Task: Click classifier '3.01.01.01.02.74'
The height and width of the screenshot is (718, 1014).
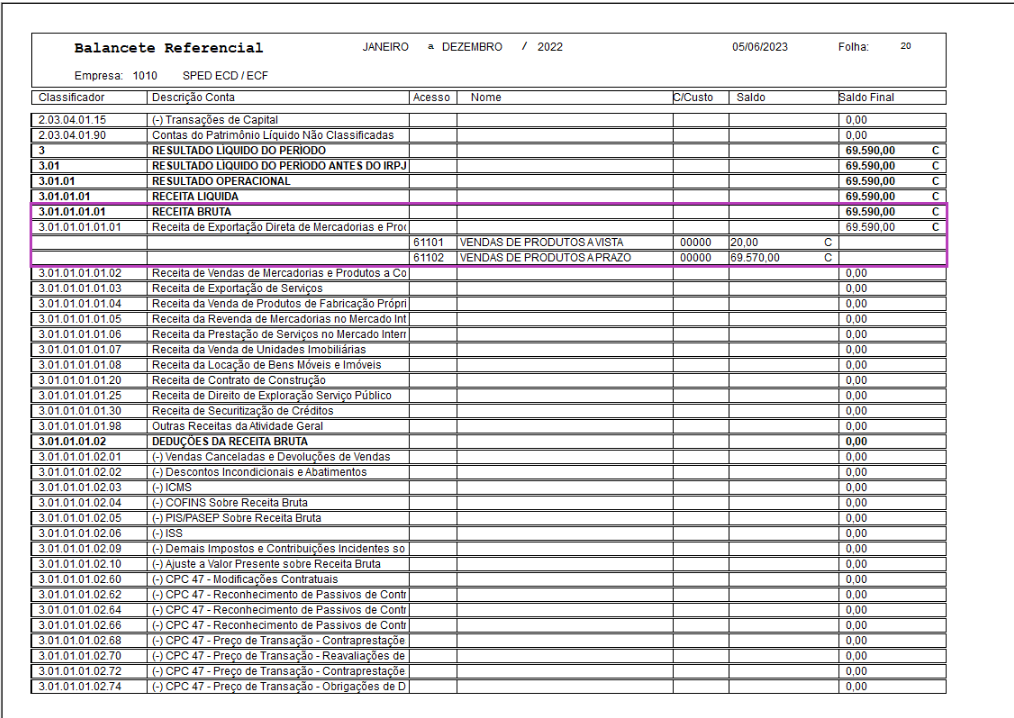Action: tap(80, 686)
